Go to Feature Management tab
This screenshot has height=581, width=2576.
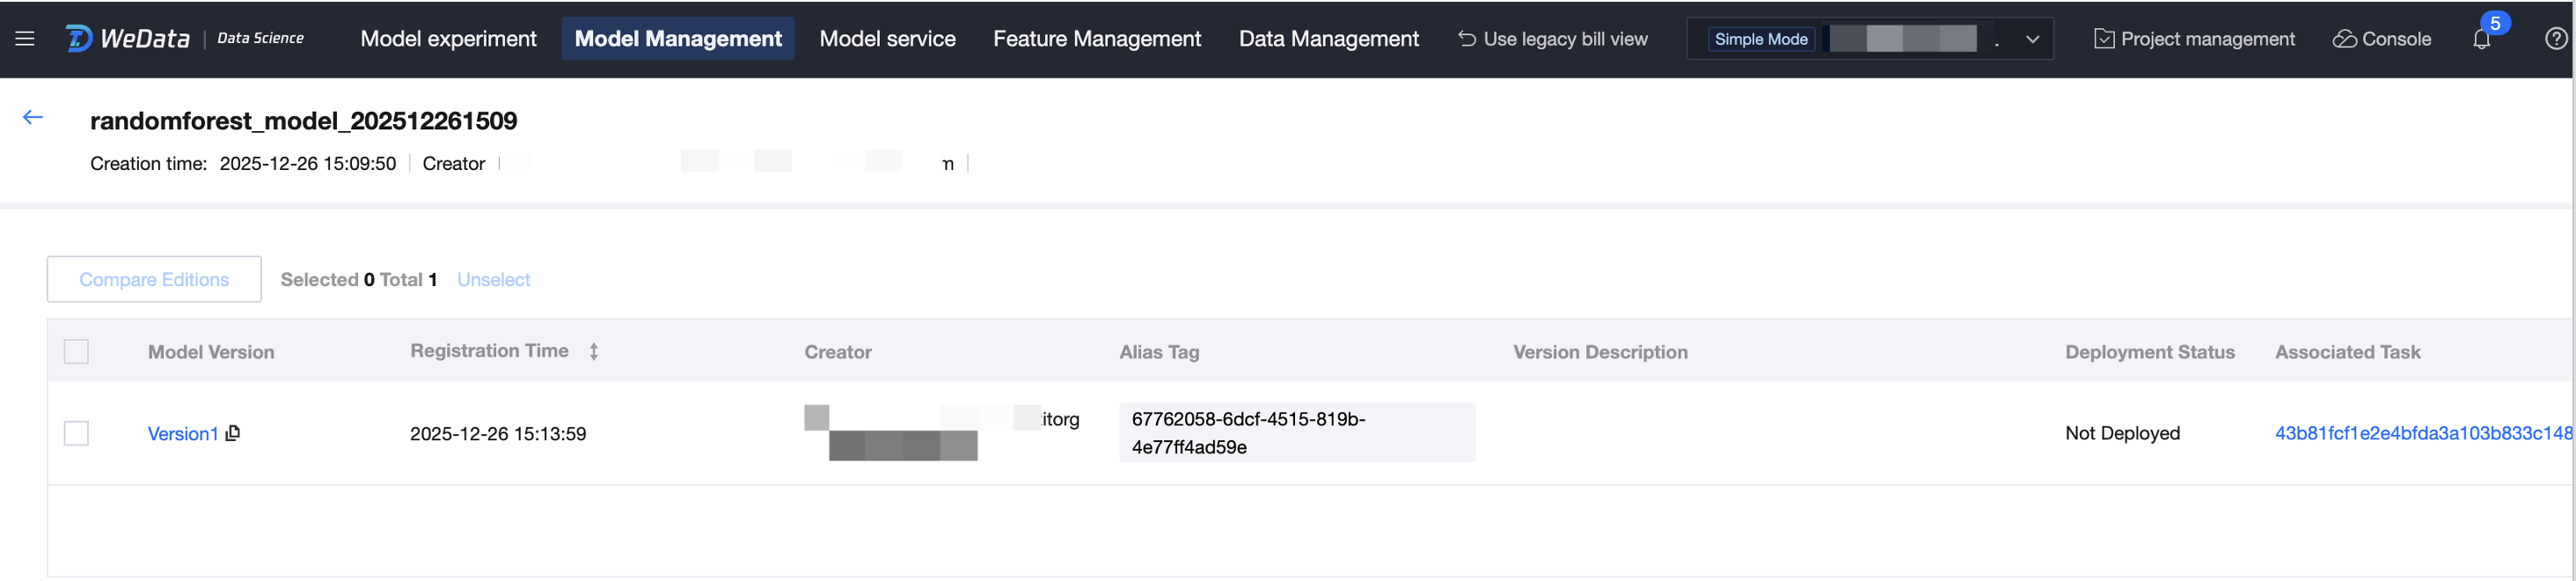point(1096,39)
